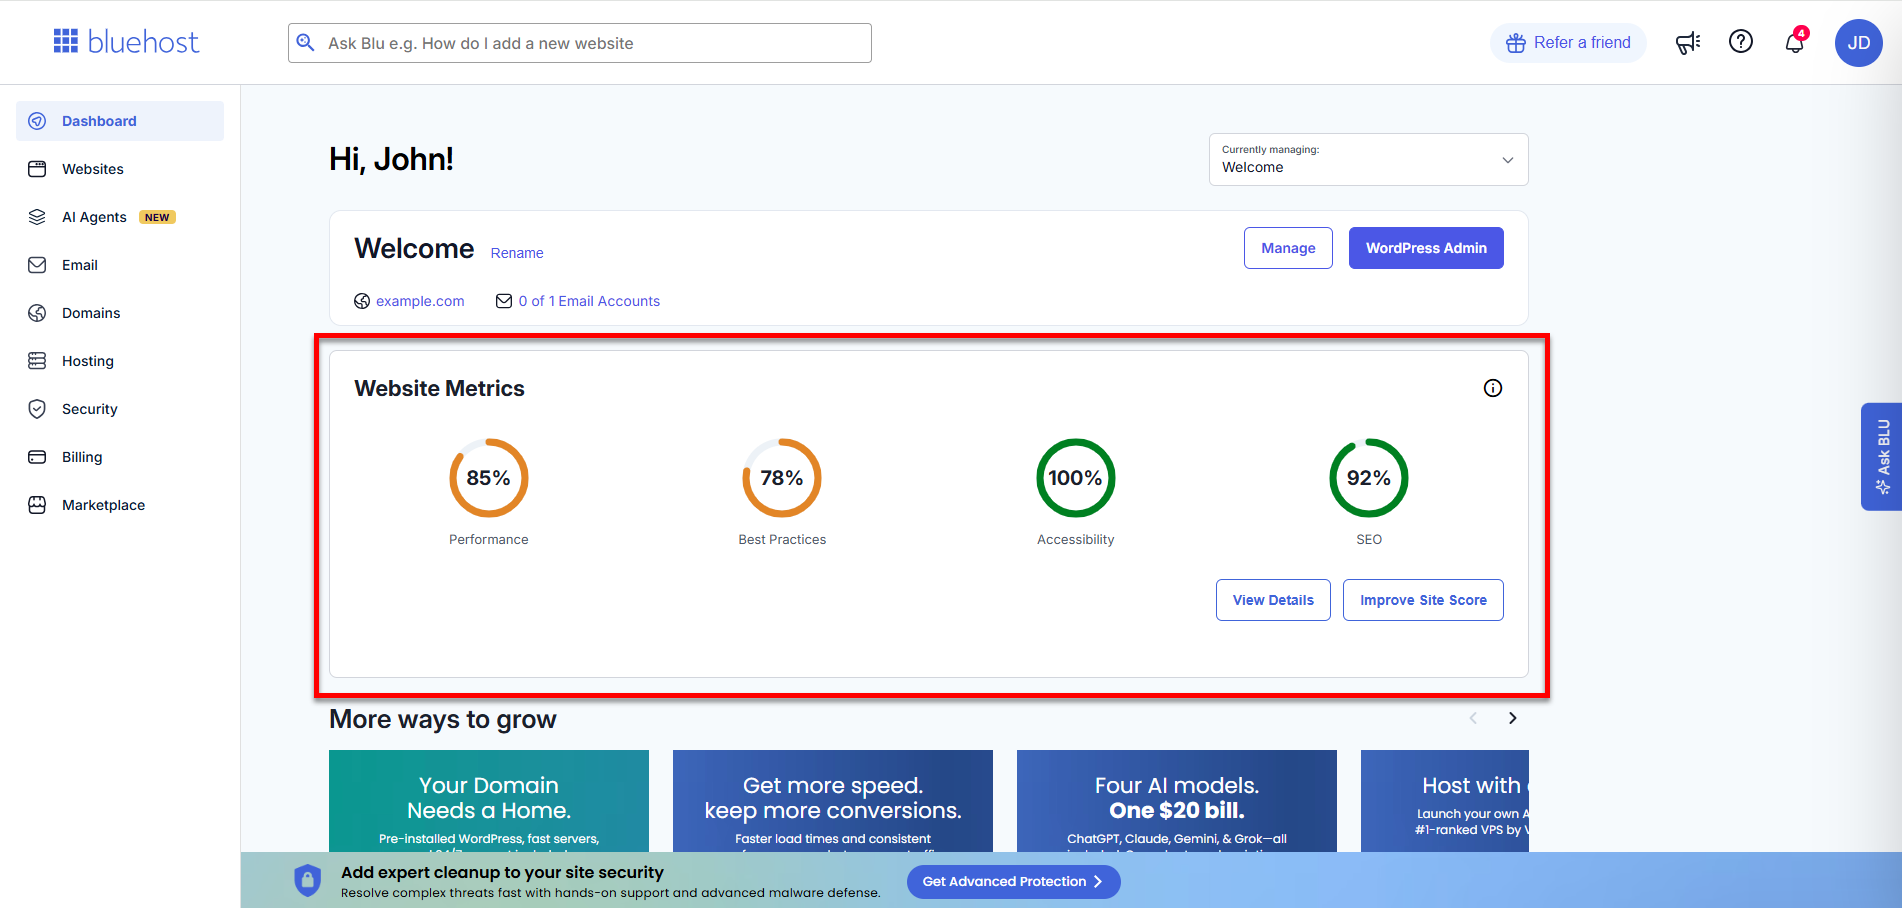Click the Website Metrics info icon
The image size is (1902, 908).
pyautogui.click(x=1493, y=388)
